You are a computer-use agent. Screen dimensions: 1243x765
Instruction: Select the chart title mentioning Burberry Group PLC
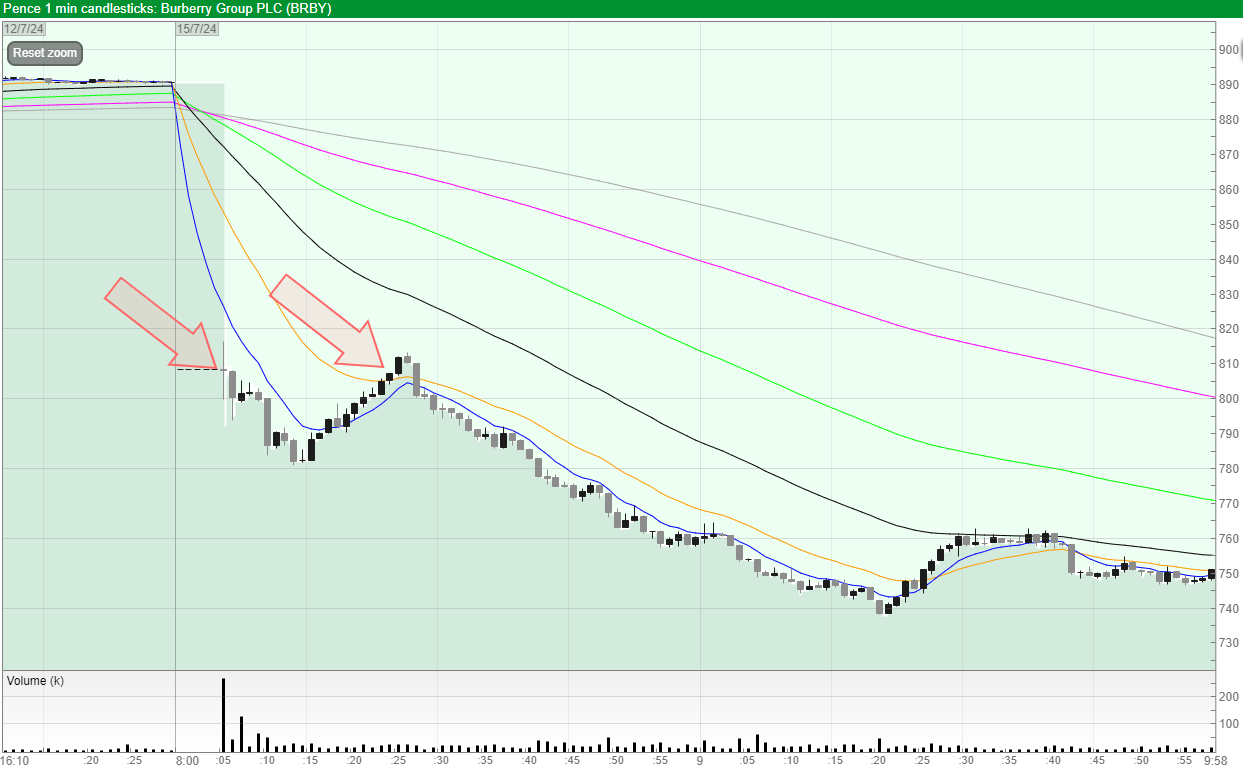pos(167,9)
